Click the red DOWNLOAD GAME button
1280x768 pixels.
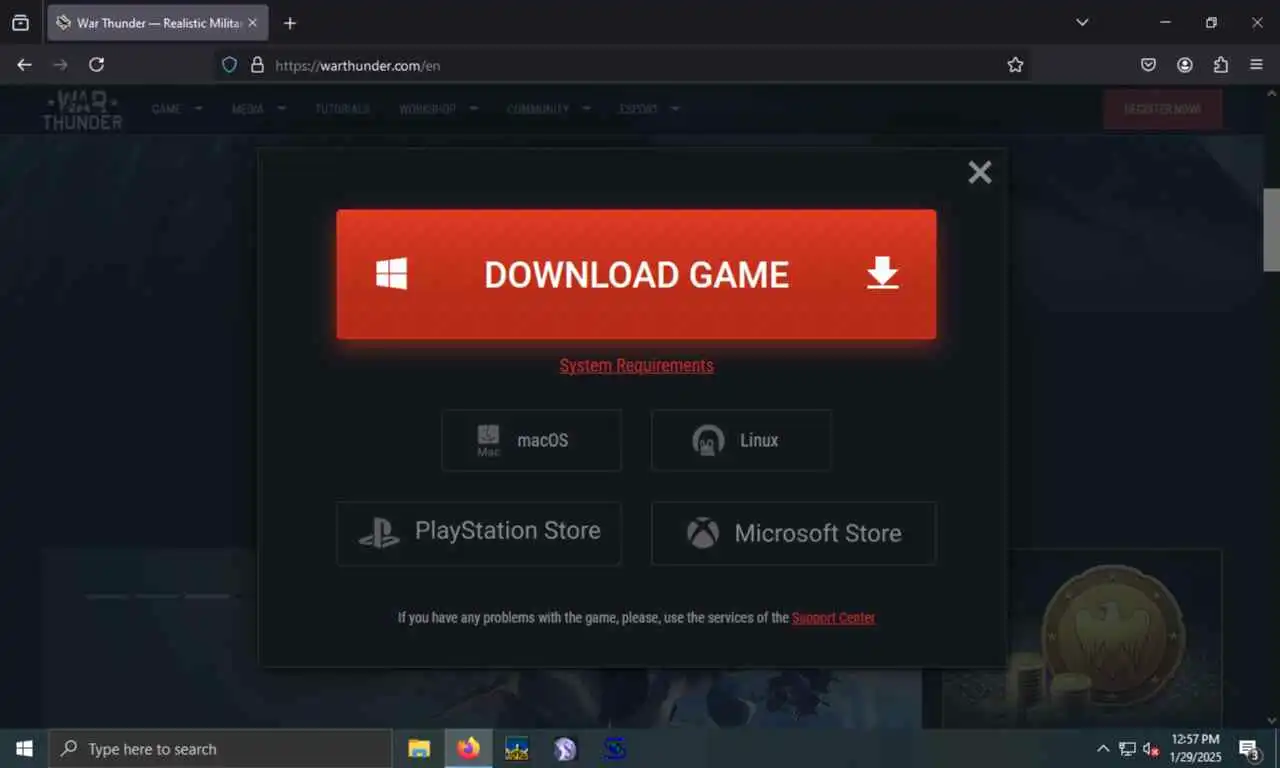click(636, 274)
